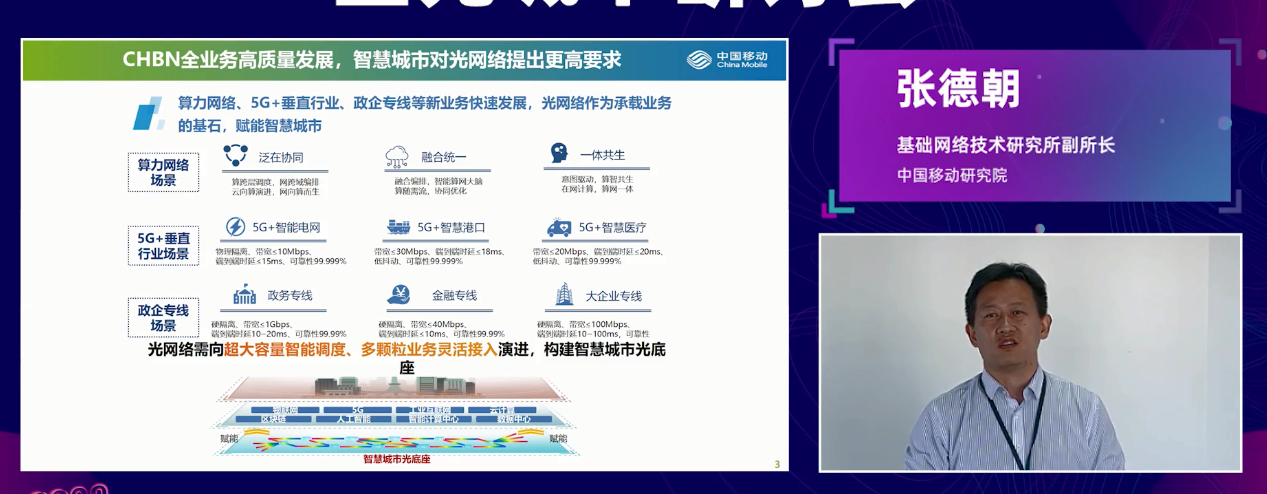Click the blue slanted bullet icon beside intro text

pyautogui.click(x=149, y=113)
